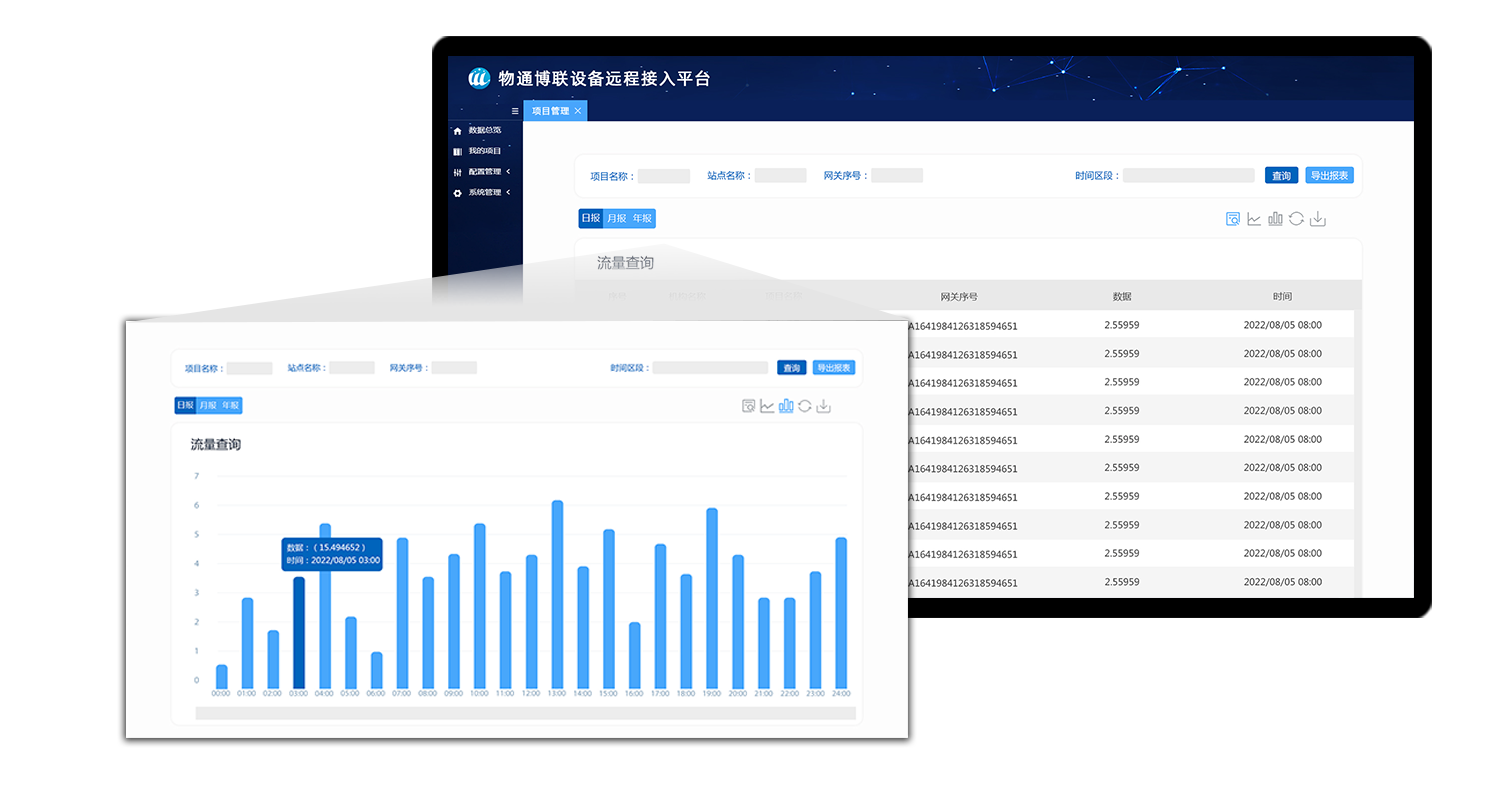Click the refresh icon above the data table
The image size is (1500, 800).
(x=1297, y=218)
